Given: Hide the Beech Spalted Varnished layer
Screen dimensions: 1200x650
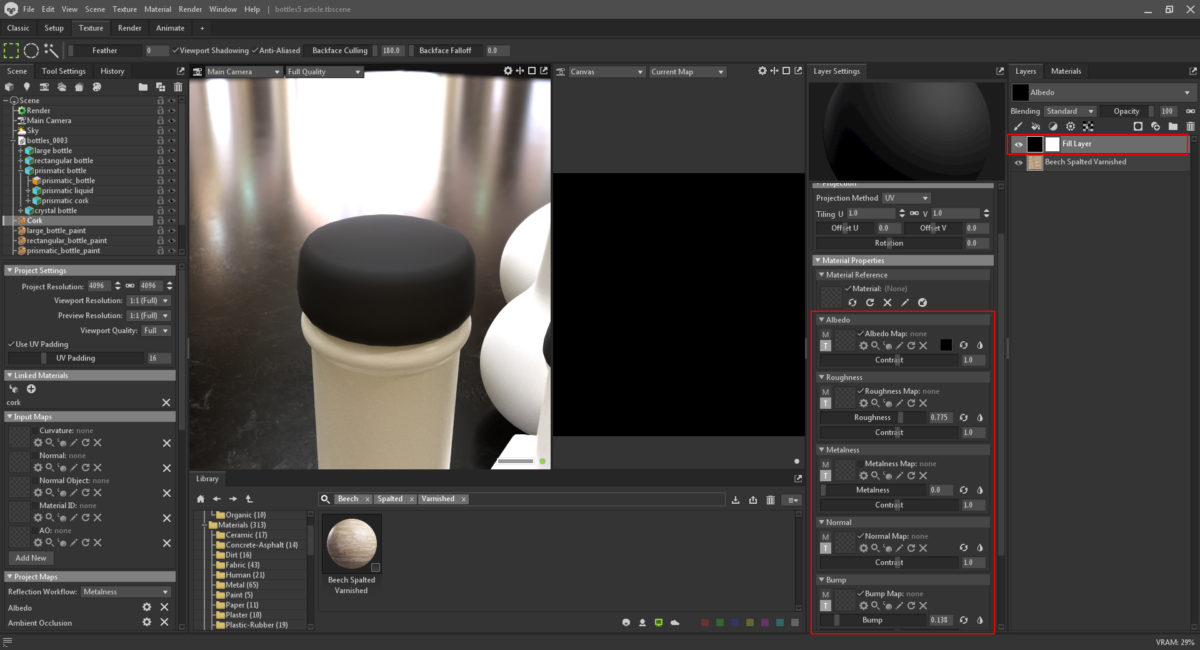Looking at the screenshot, I should 1018,161.
